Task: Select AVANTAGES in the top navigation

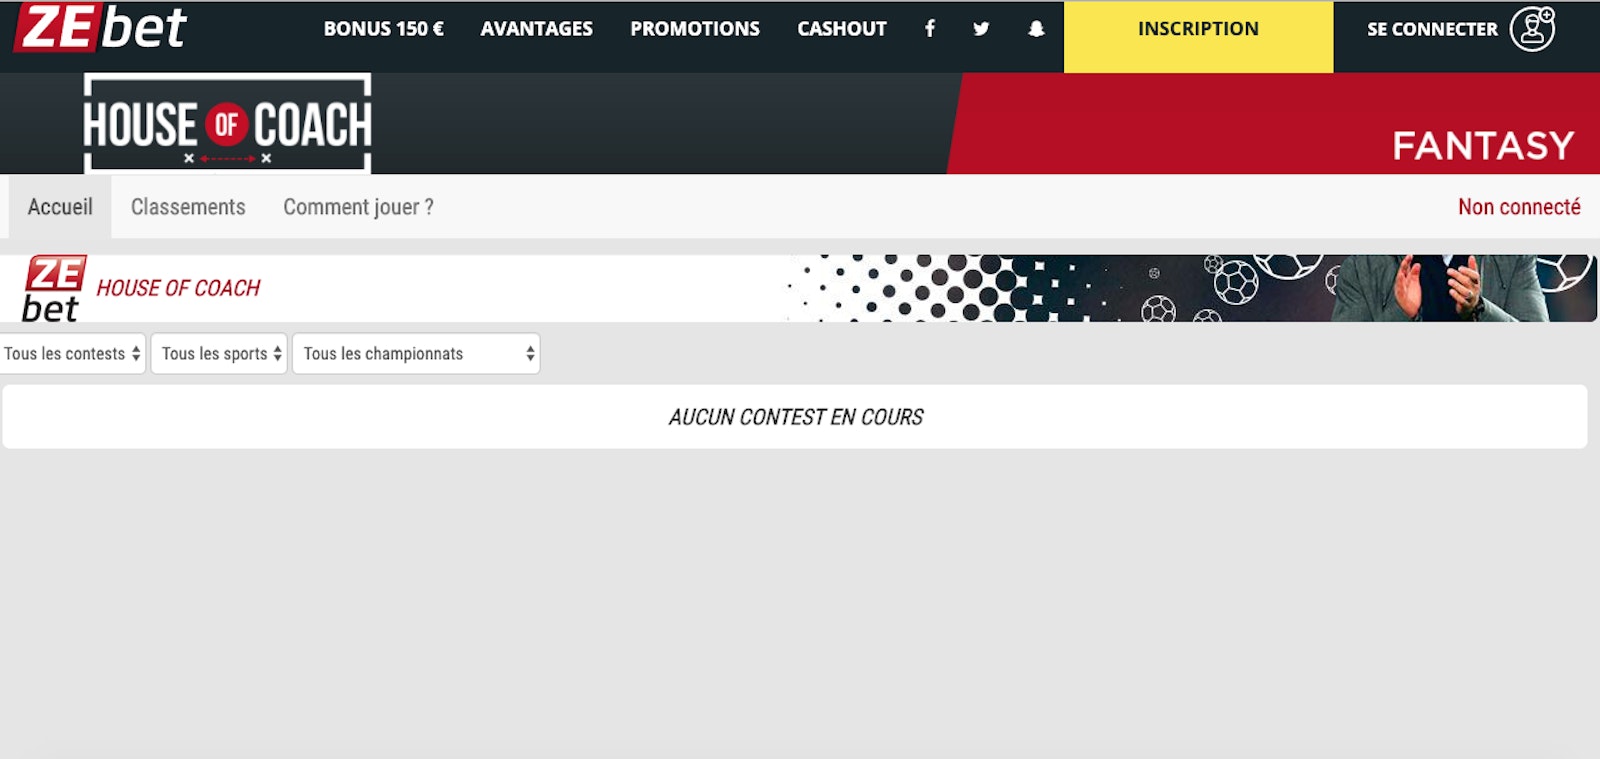Action: point(536,29)
